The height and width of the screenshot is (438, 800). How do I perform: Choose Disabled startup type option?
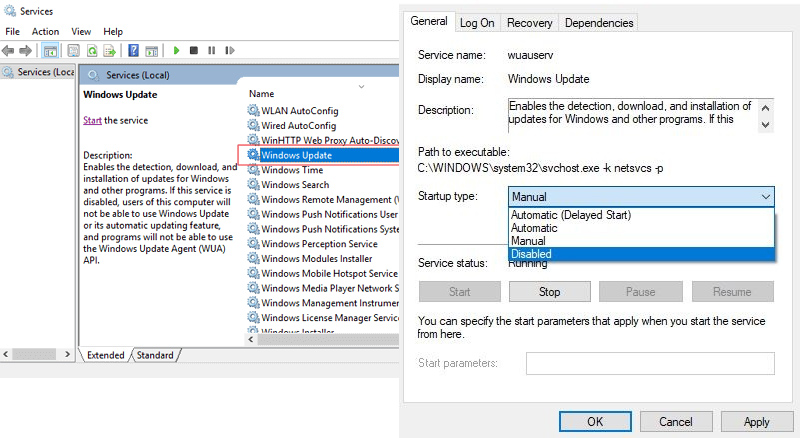point(641,254)
